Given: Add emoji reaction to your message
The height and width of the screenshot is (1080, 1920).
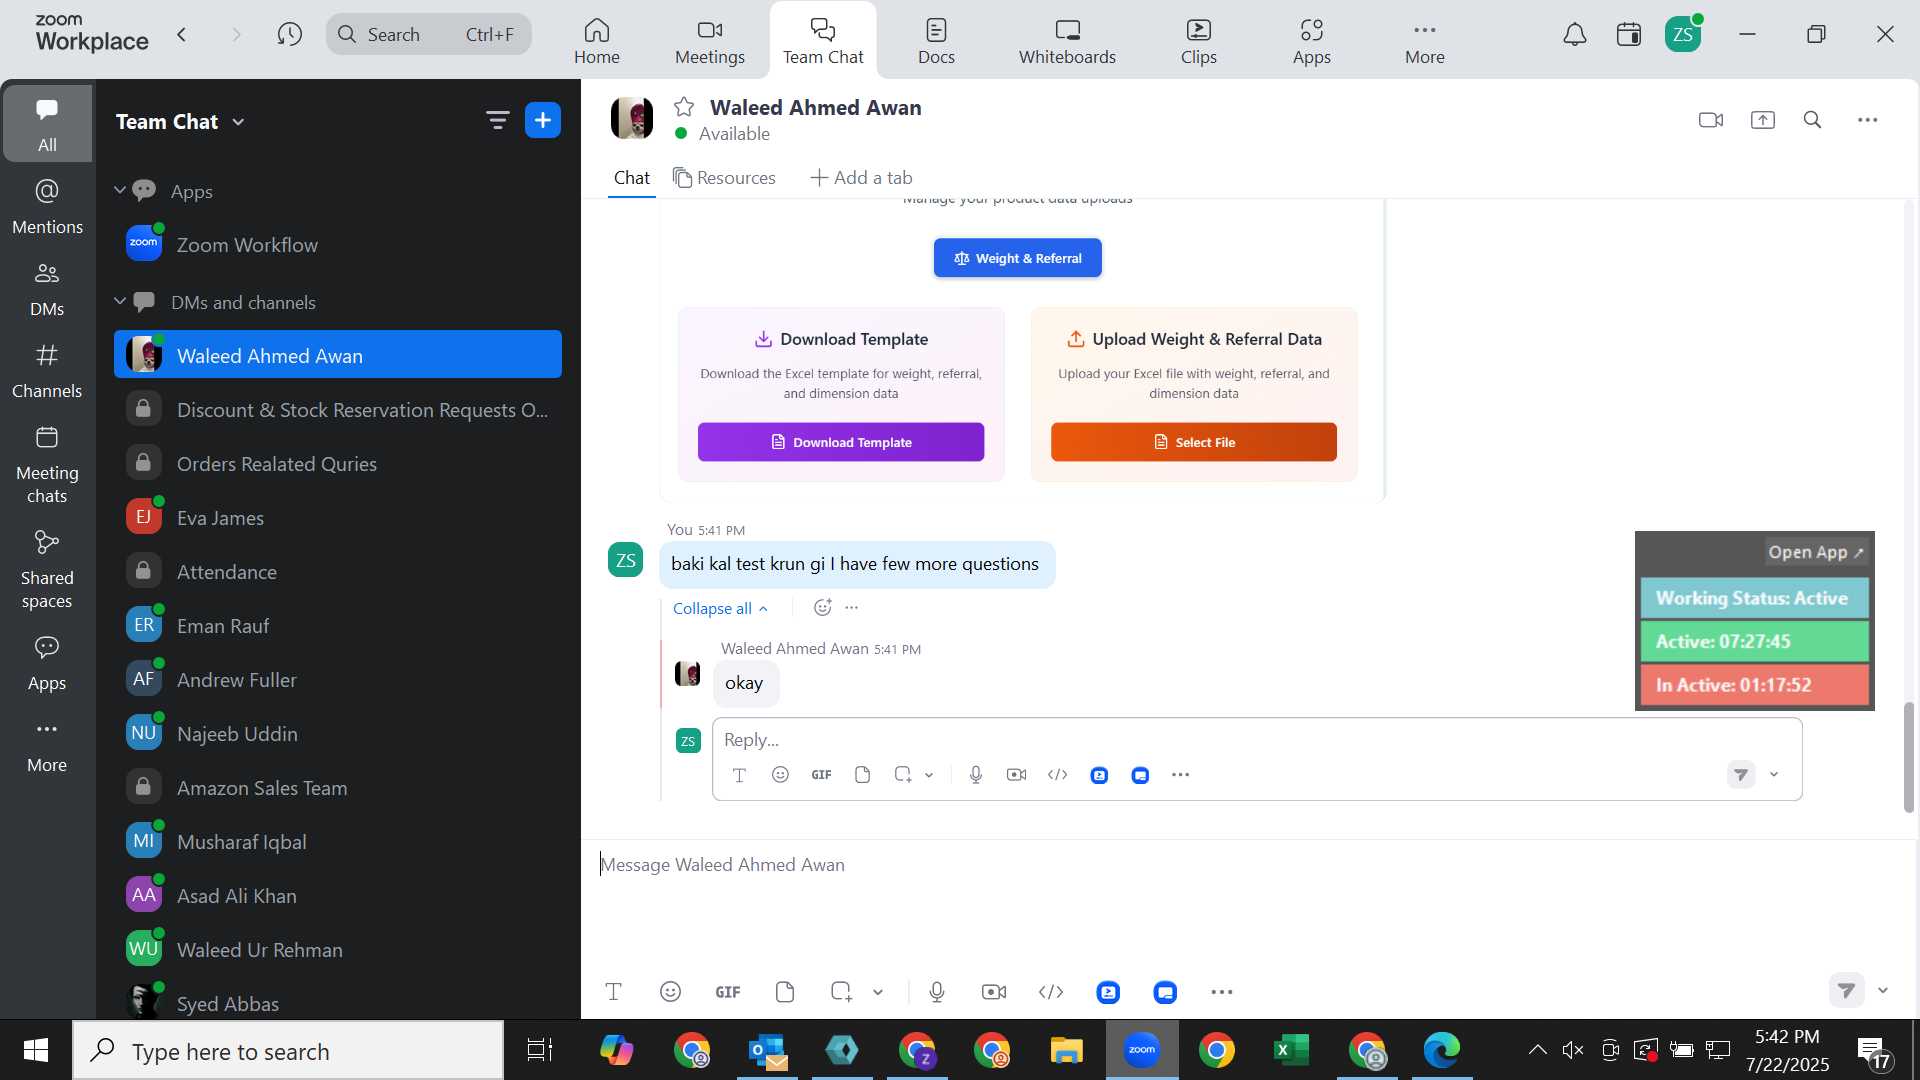Looking at the screenshot, I should click(x=822, y=607).
